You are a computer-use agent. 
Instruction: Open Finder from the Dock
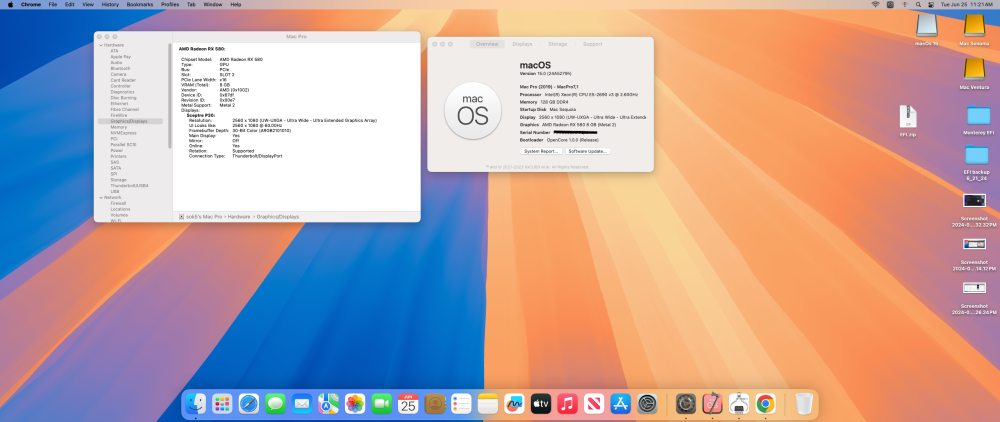click(x=195, y=403)
